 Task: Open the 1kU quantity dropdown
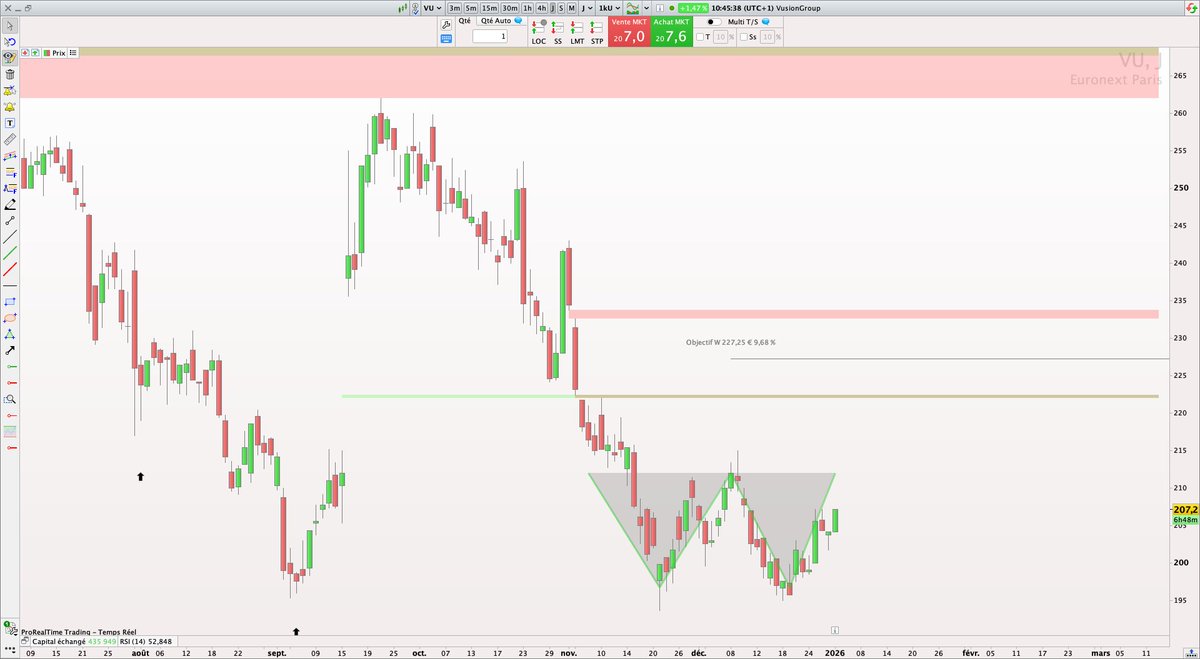point(608,8)
